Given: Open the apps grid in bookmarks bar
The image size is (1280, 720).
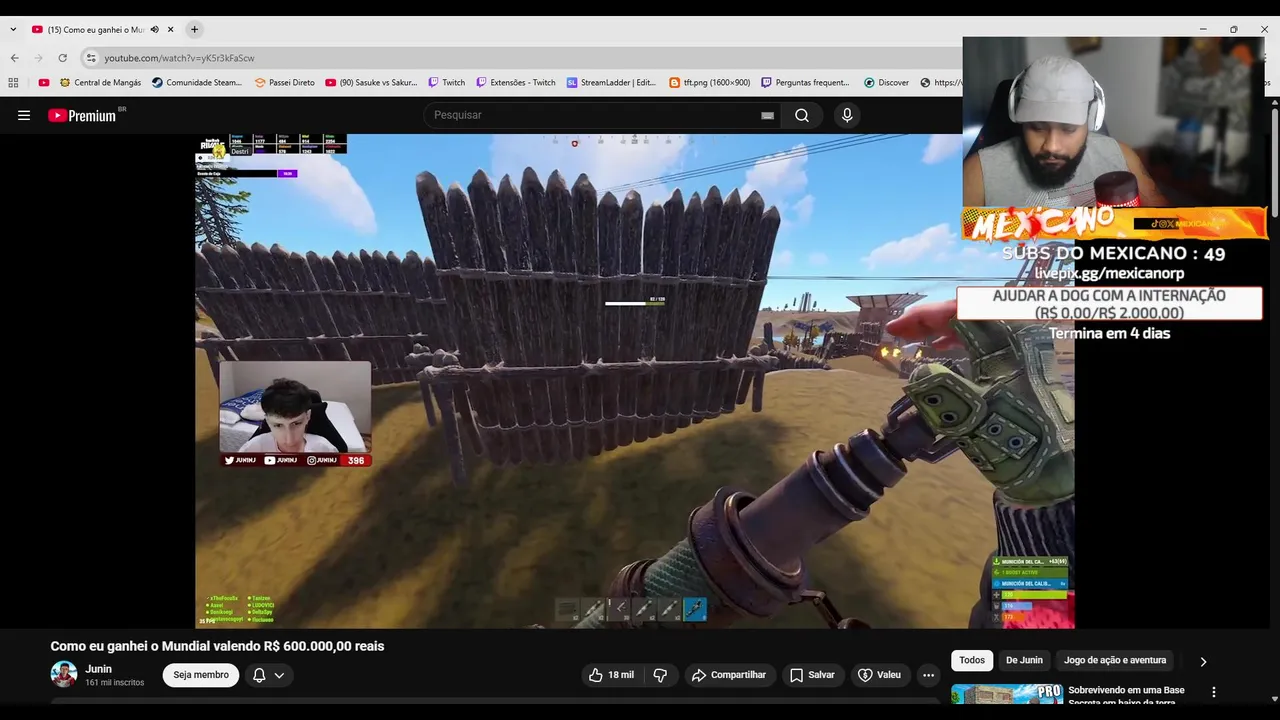Looking at the screenshot, I should (14, 83).
